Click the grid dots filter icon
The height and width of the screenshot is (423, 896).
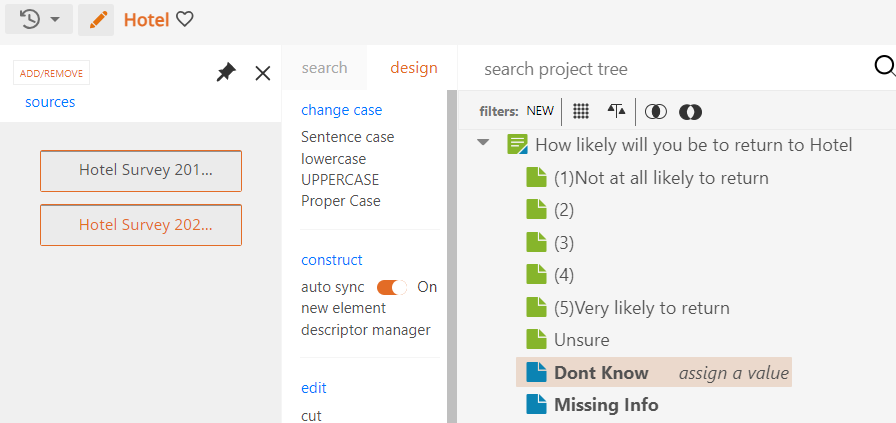(x=581, y=111)
